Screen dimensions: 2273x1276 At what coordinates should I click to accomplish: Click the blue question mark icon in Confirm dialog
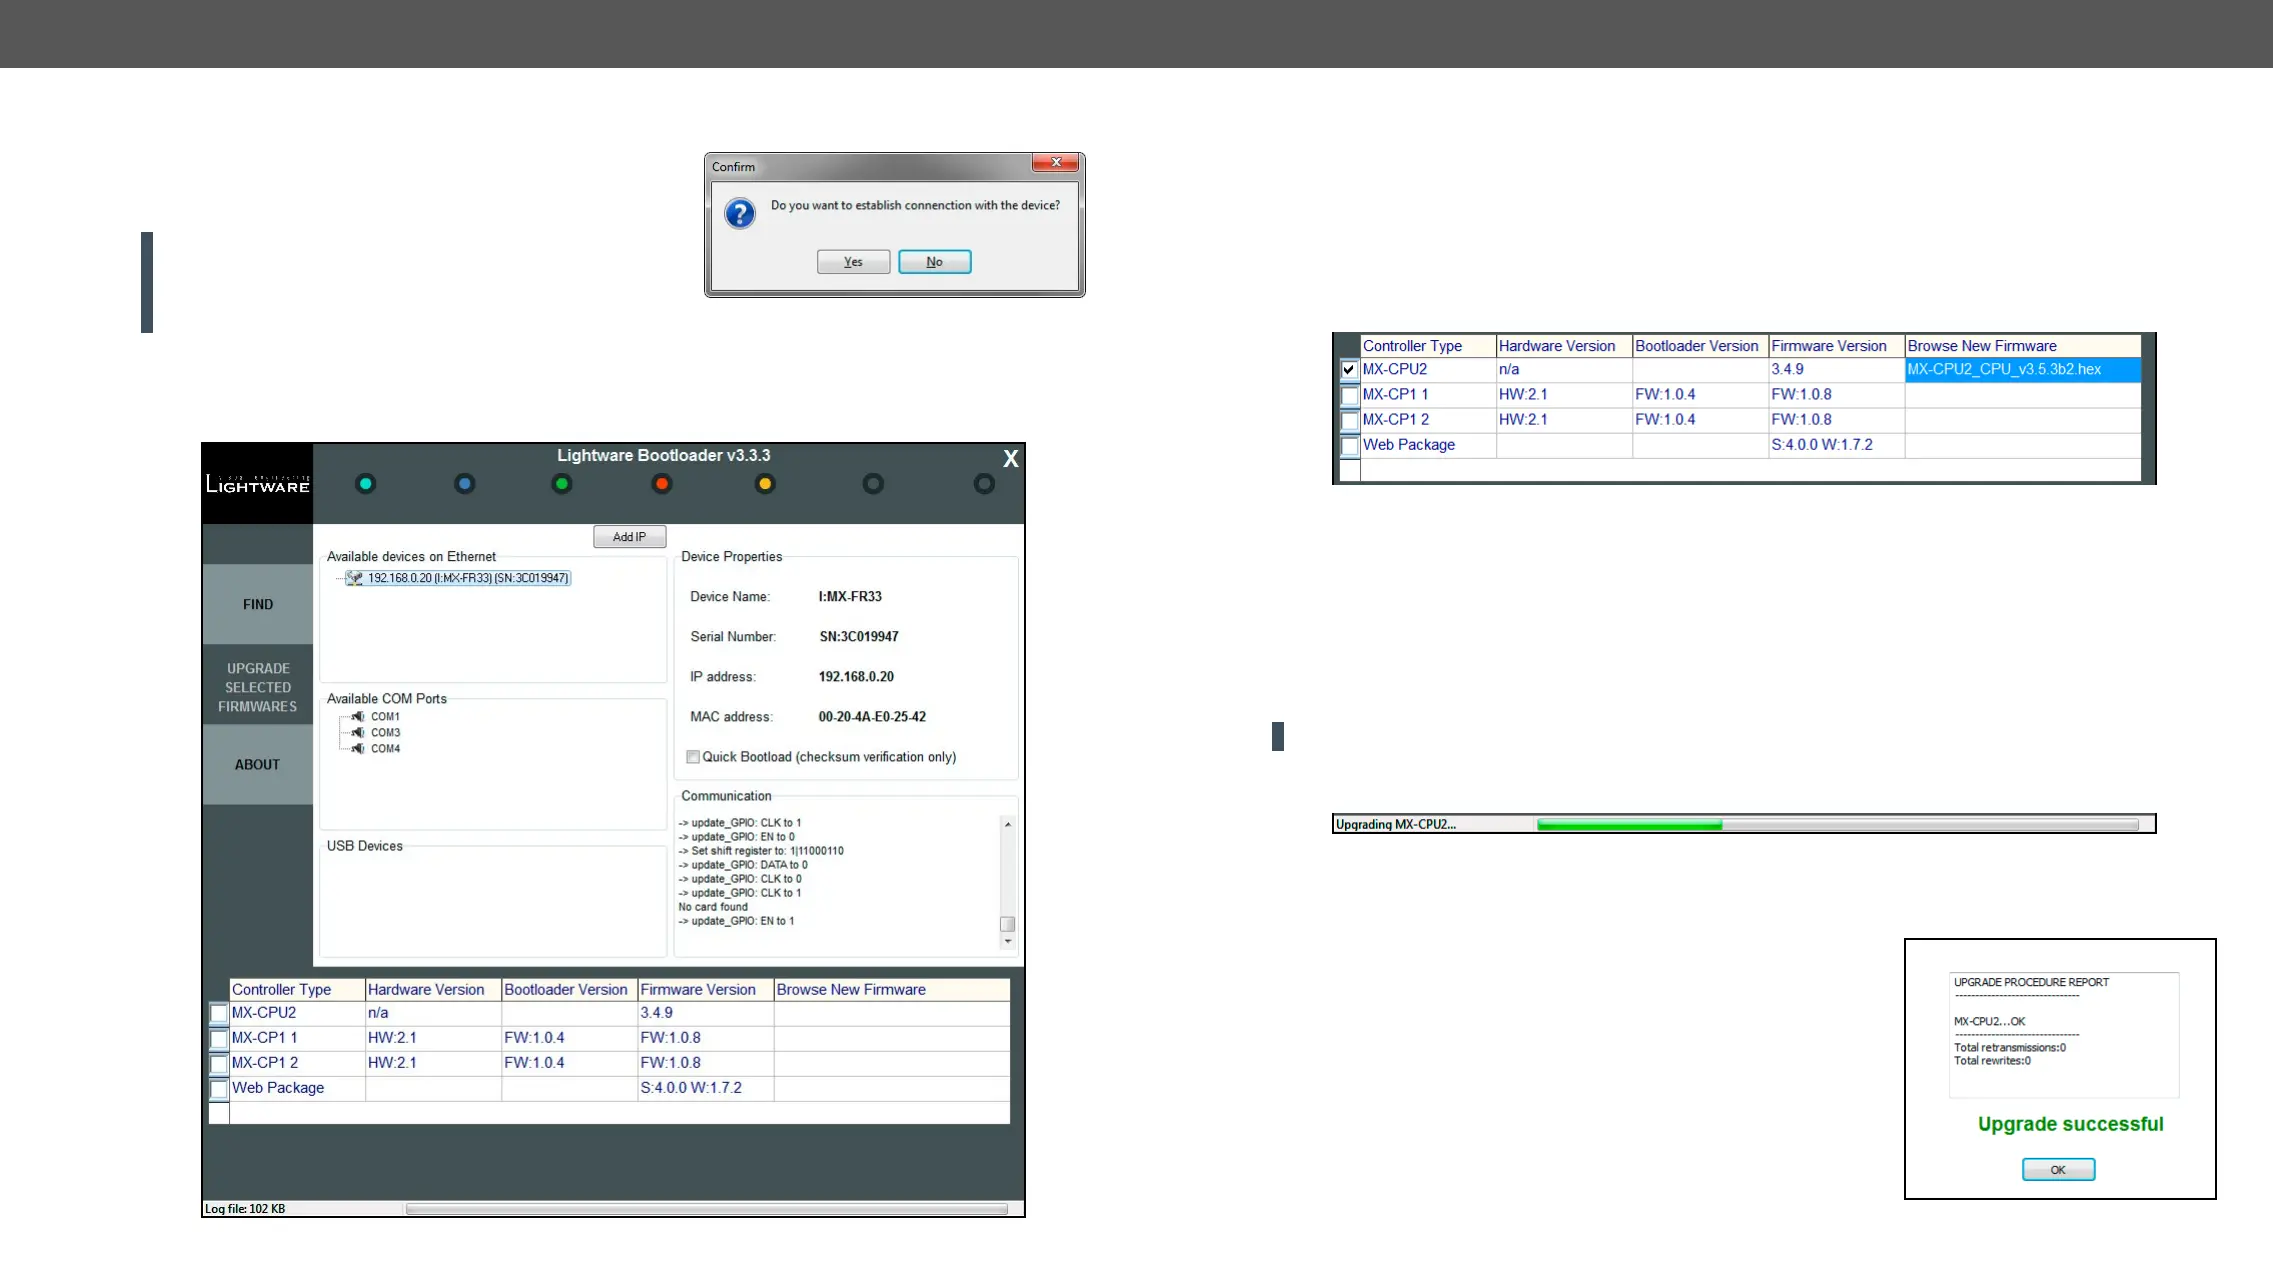click(740, 213)
